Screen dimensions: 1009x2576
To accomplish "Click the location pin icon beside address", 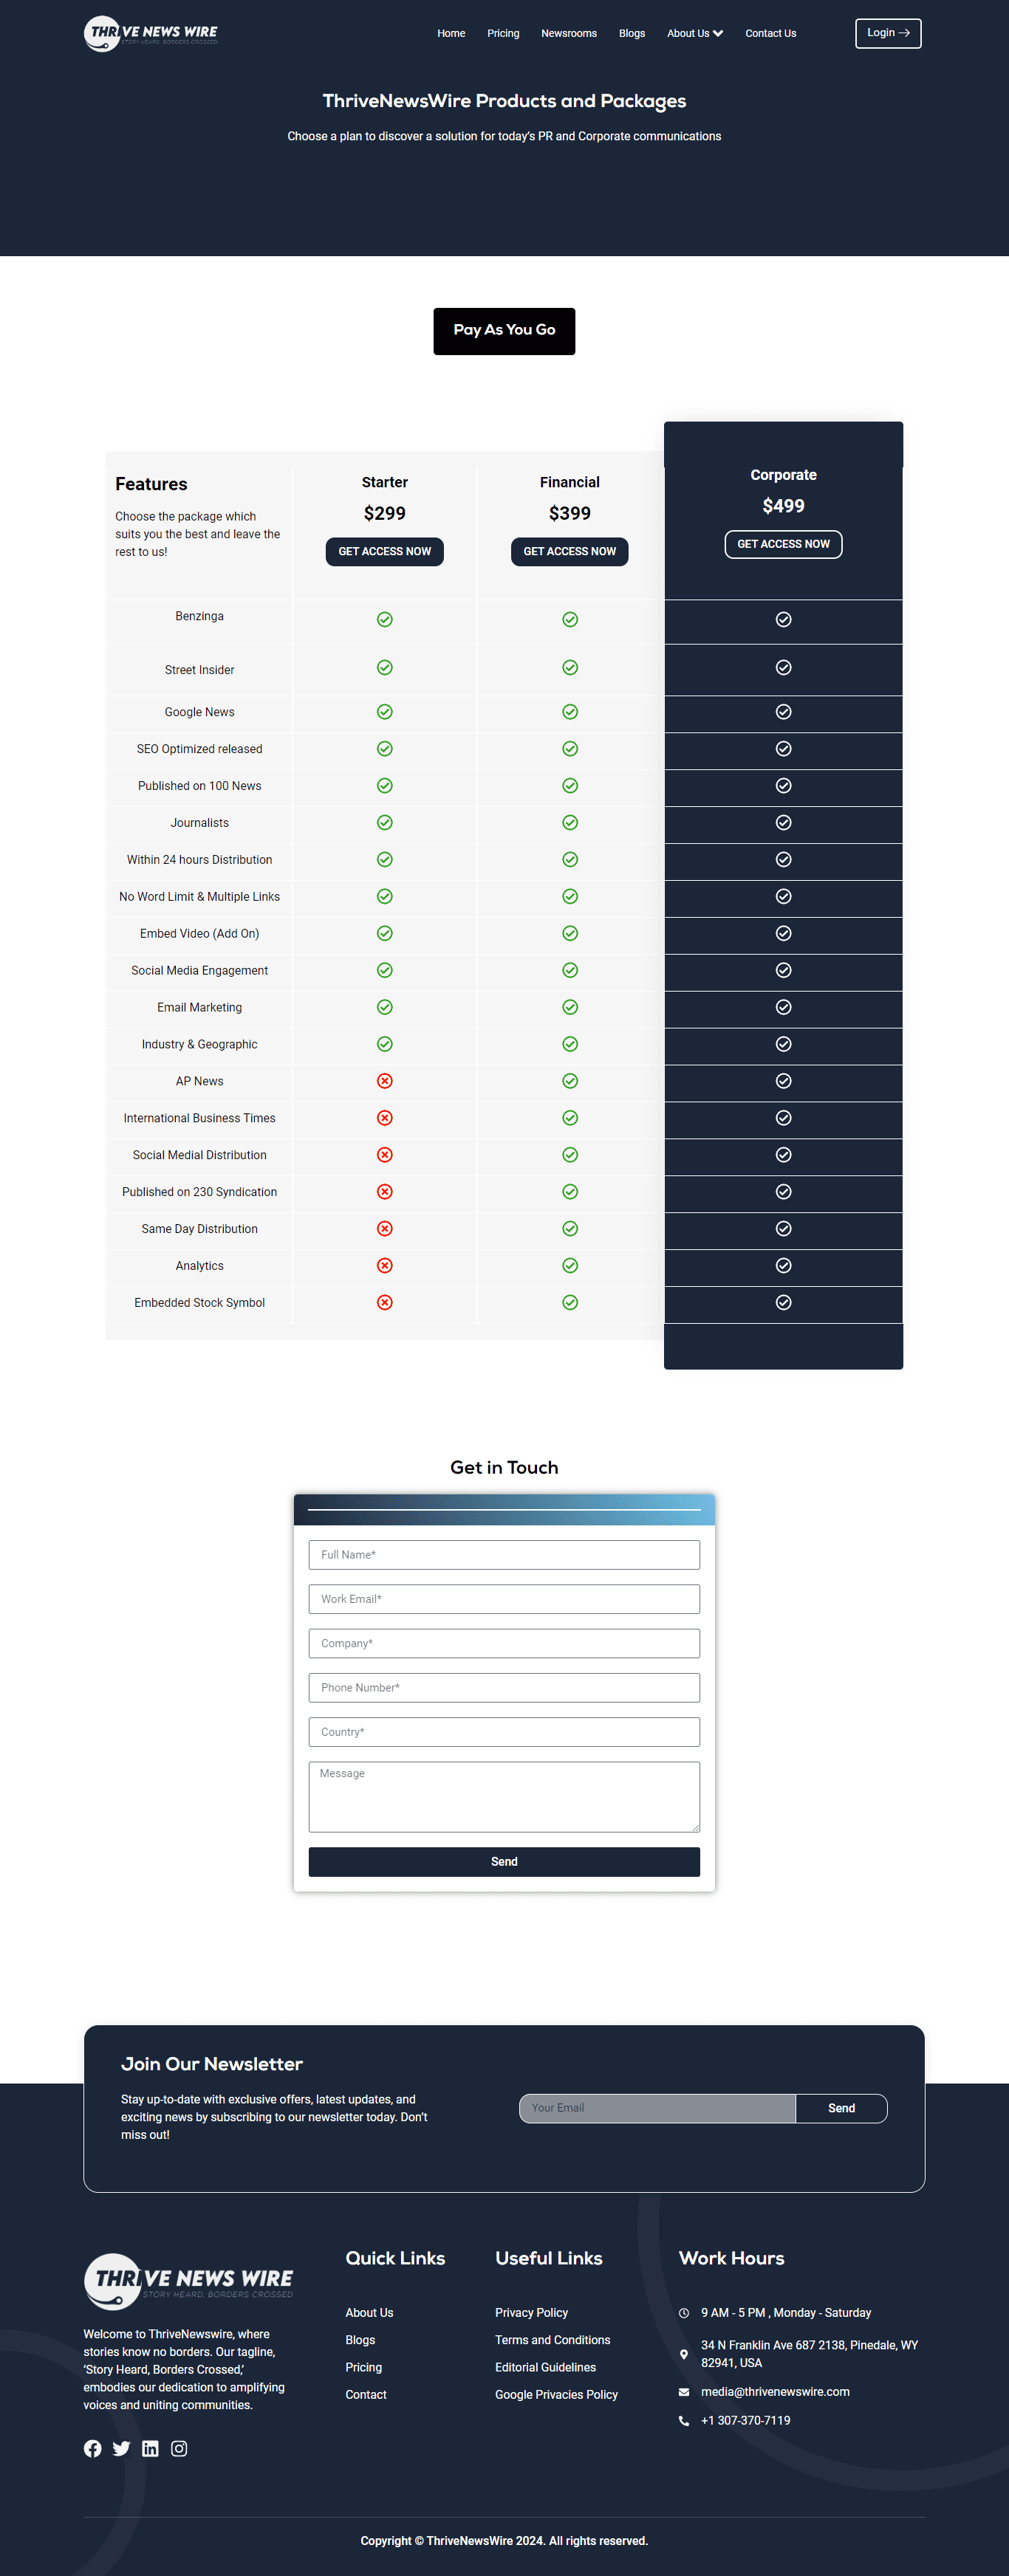I will [x=684, y=2354].
